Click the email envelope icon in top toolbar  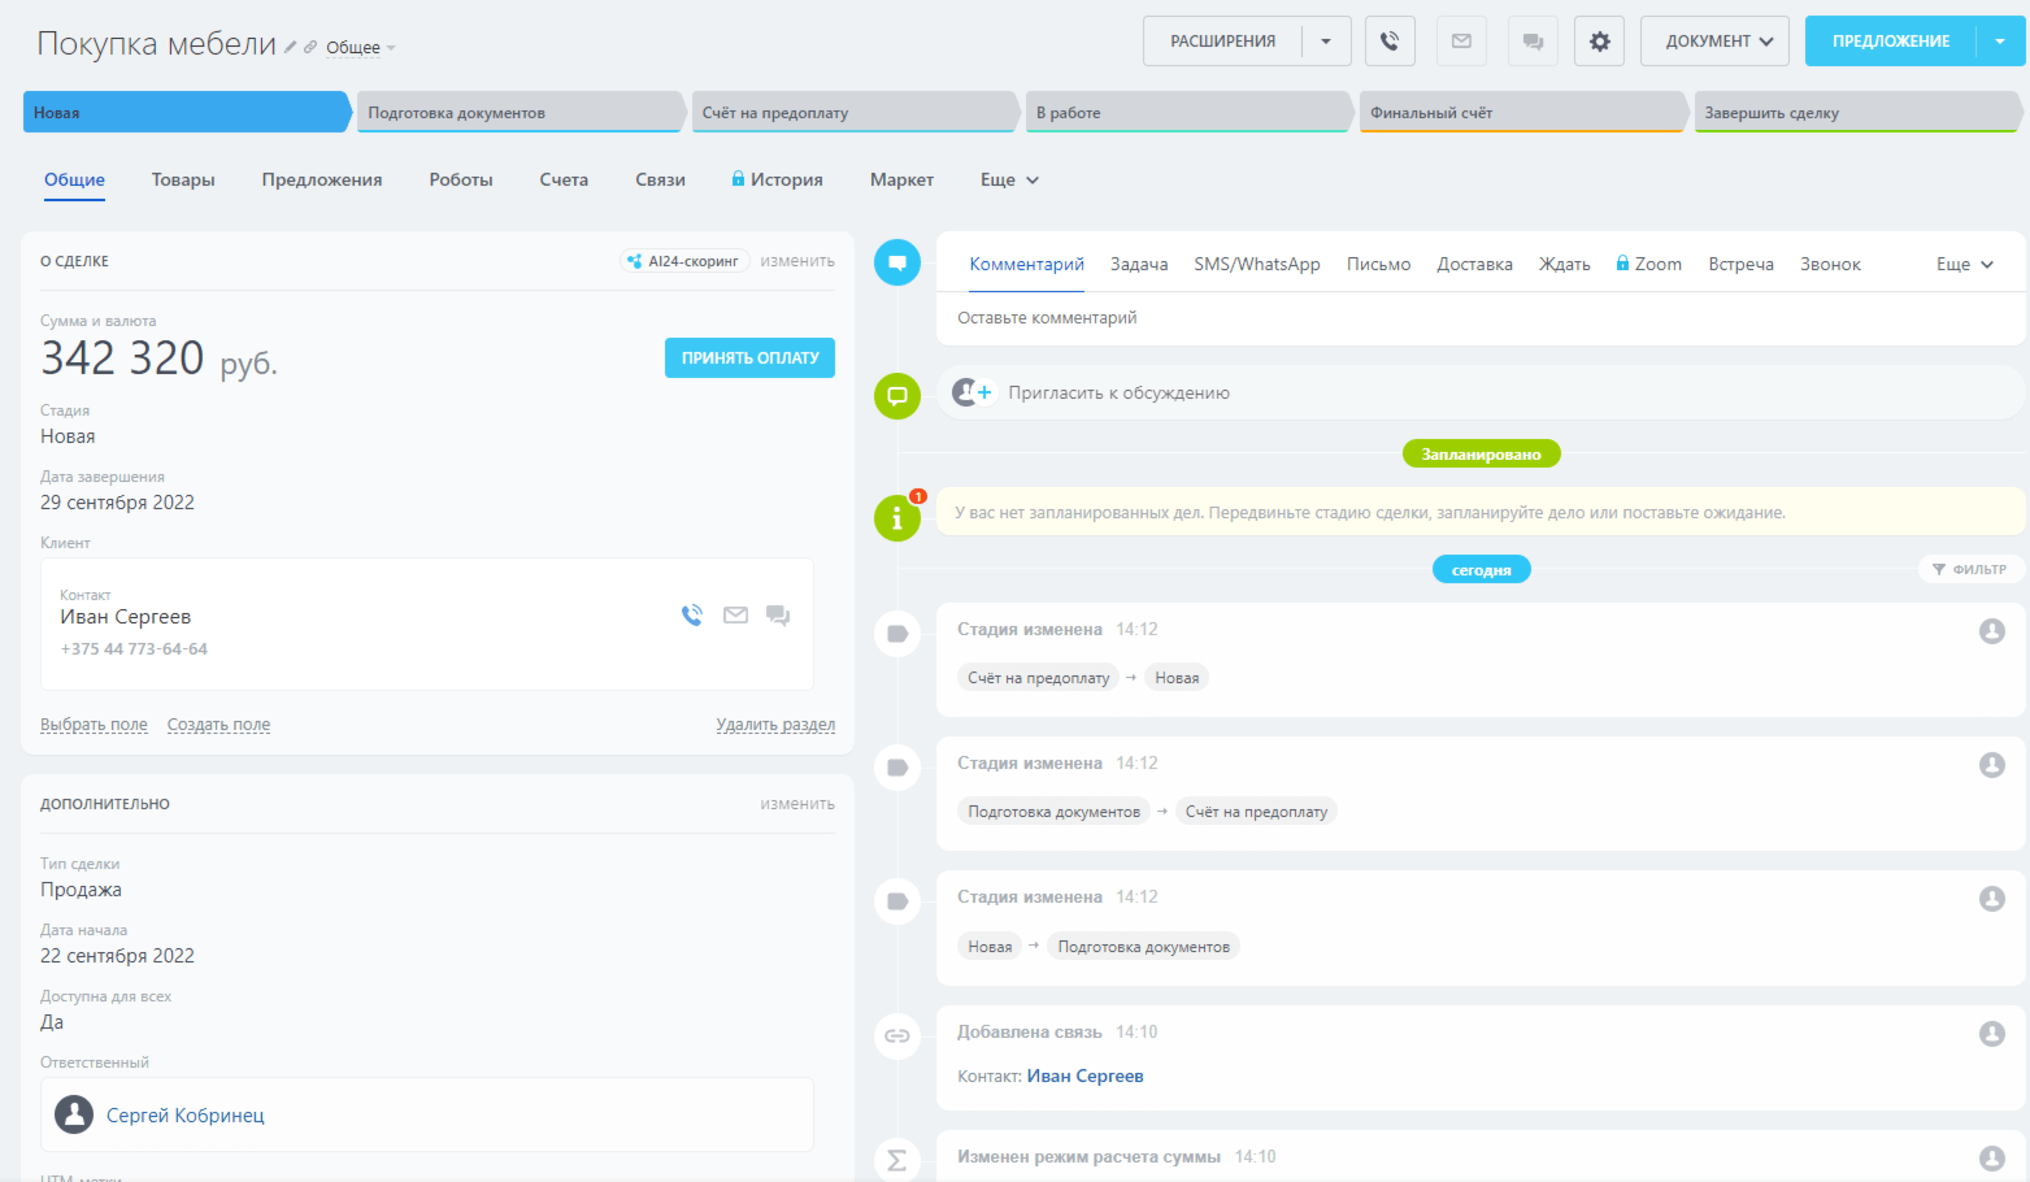[1461, 41]
